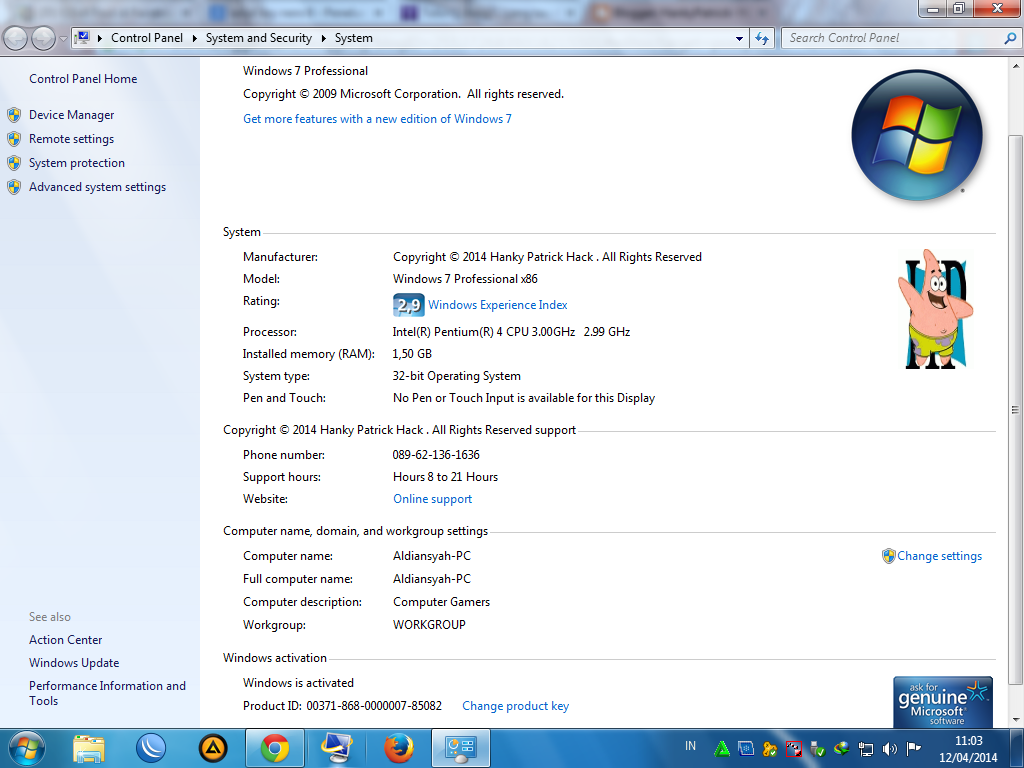Open System protection settings
The height and width of the screenshot is (768, 1024).
pos(77,163)
